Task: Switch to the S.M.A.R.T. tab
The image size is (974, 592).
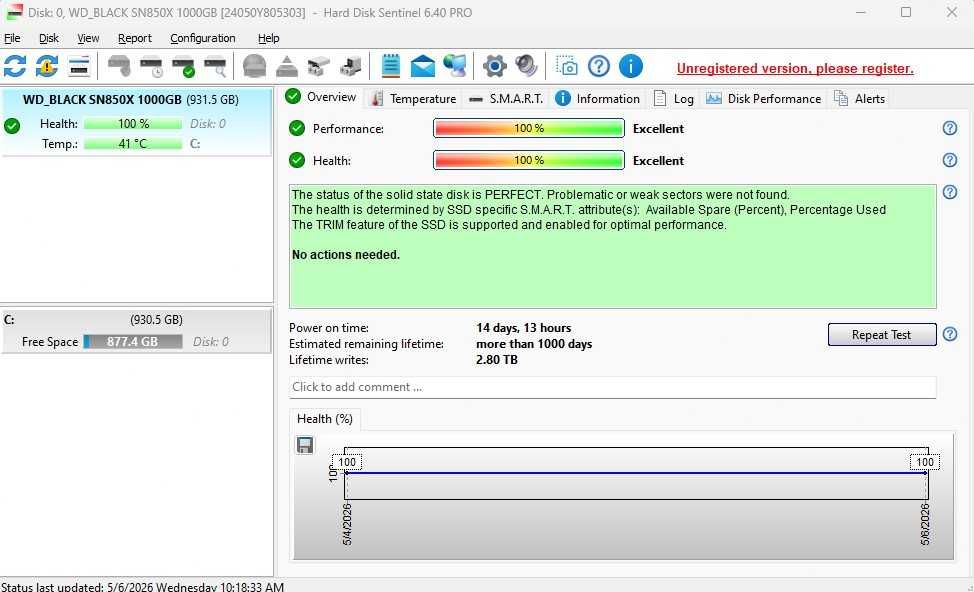Action: [506, 98]
